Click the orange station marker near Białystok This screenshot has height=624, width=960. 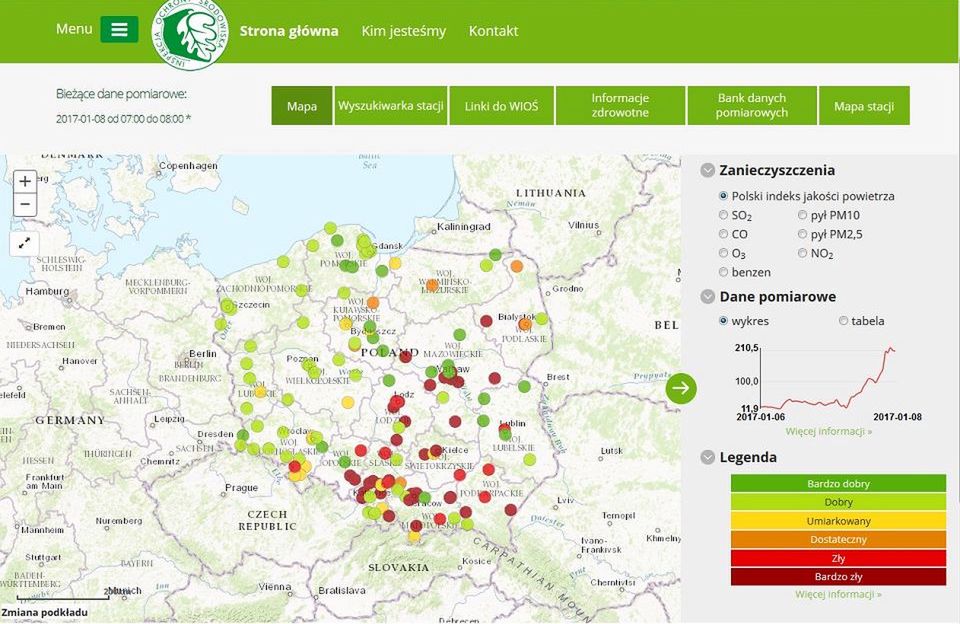tap(525, 323)
